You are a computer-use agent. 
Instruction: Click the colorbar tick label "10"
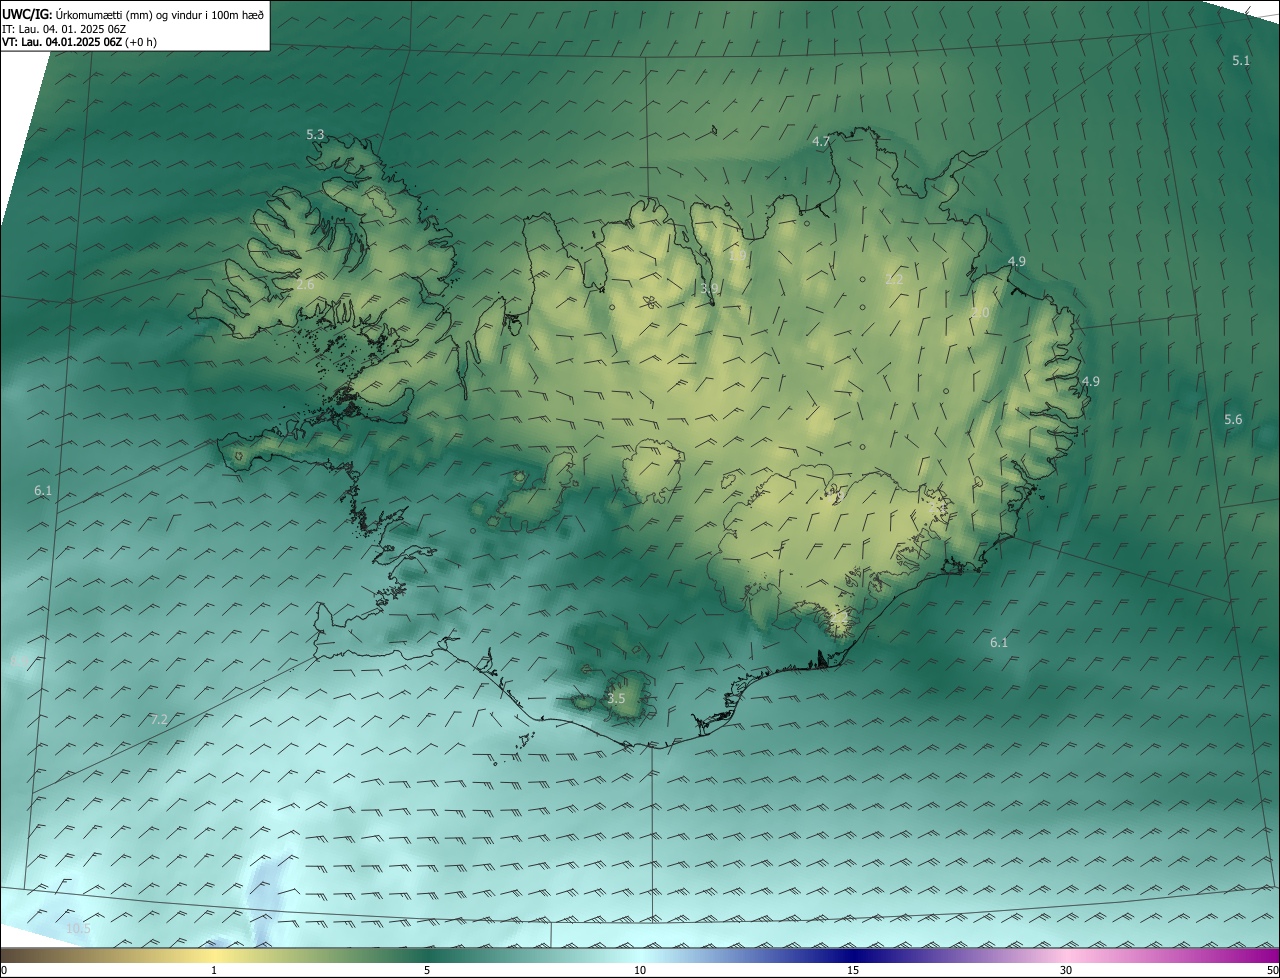click(640, 970)
